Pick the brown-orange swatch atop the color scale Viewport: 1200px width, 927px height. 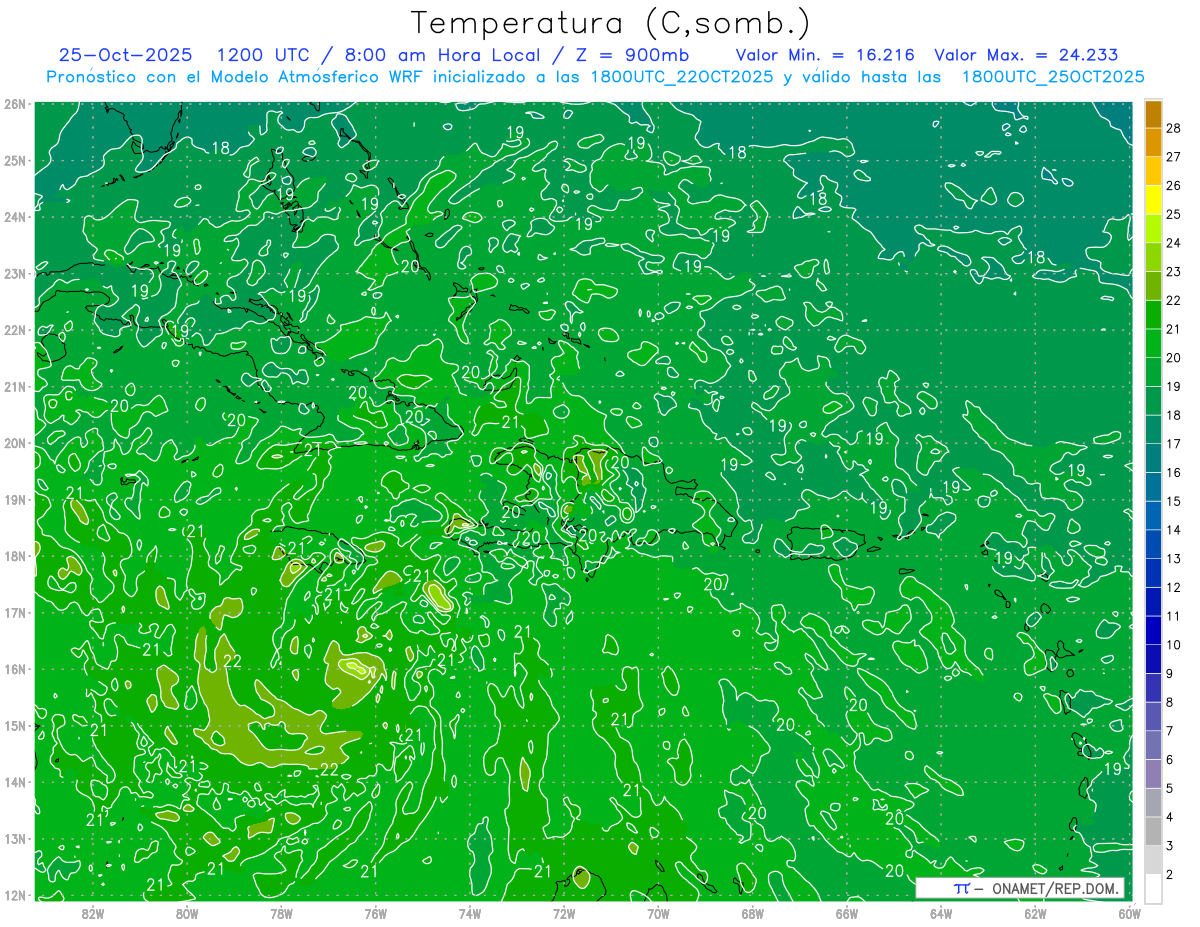point(1153,114)
